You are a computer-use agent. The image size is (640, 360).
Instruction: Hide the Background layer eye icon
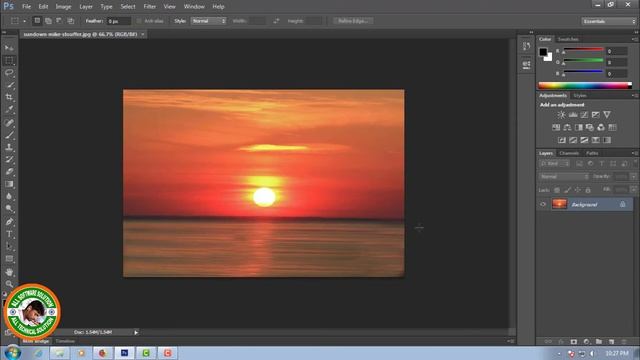pyautogui.click(x=543, y=204)
